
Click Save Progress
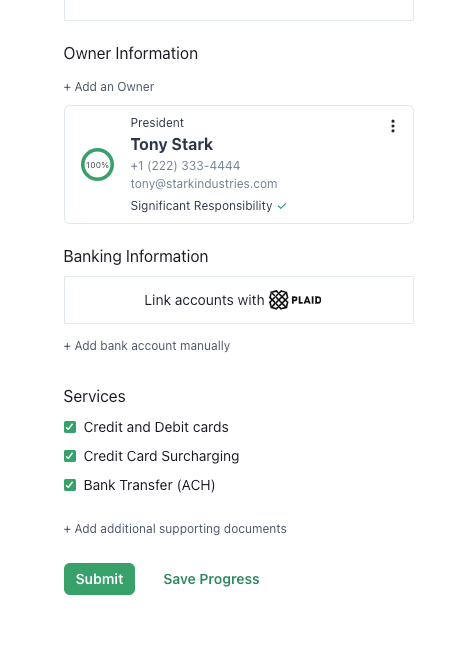point(211,579)
